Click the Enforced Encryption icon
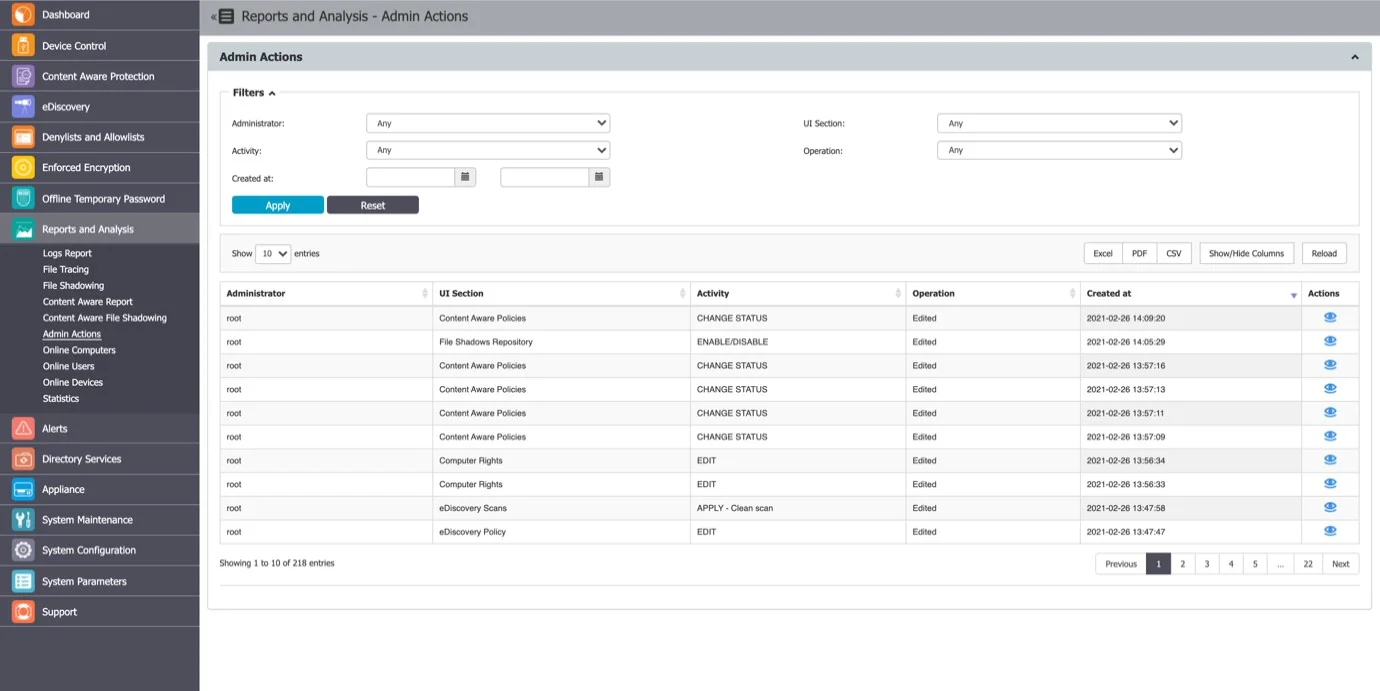 pos(23,168)
